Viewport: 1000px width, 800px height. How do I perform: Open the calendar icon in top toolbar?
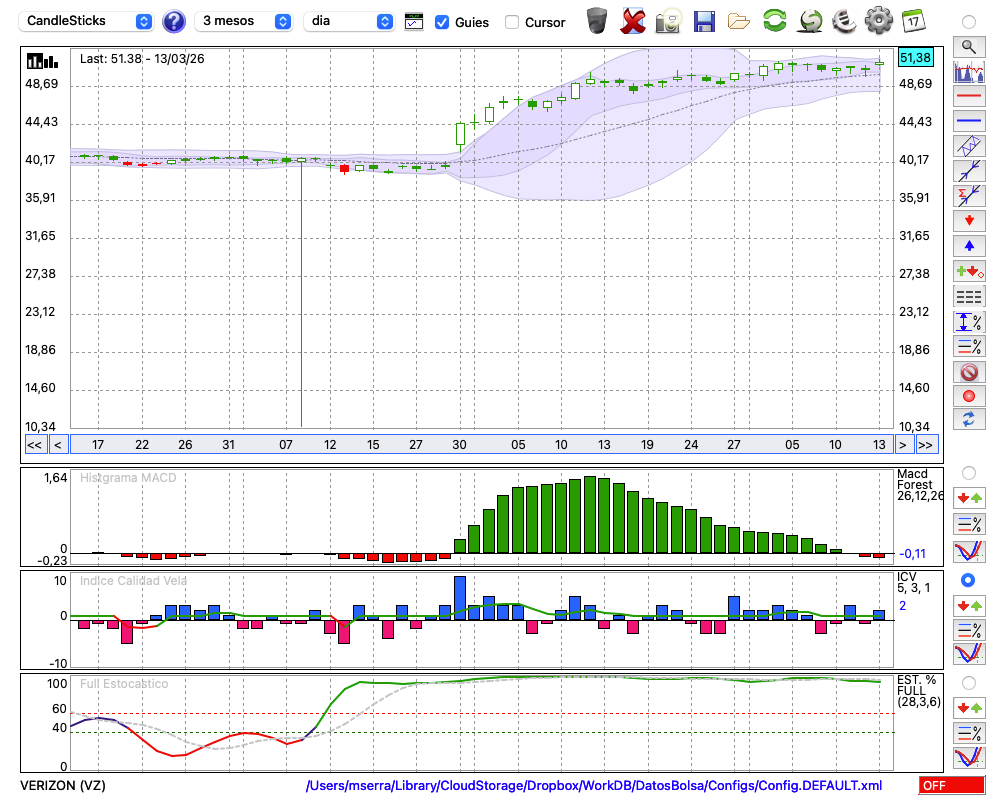point(912,21)
